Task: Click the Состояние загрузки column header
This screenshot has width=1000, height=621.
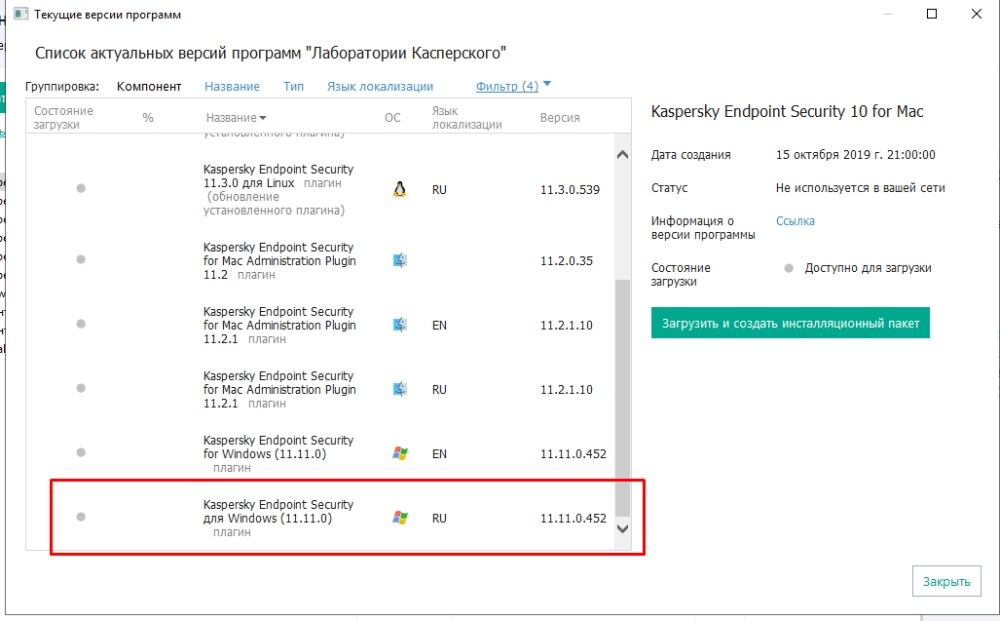Action: [x=64, y=117]
